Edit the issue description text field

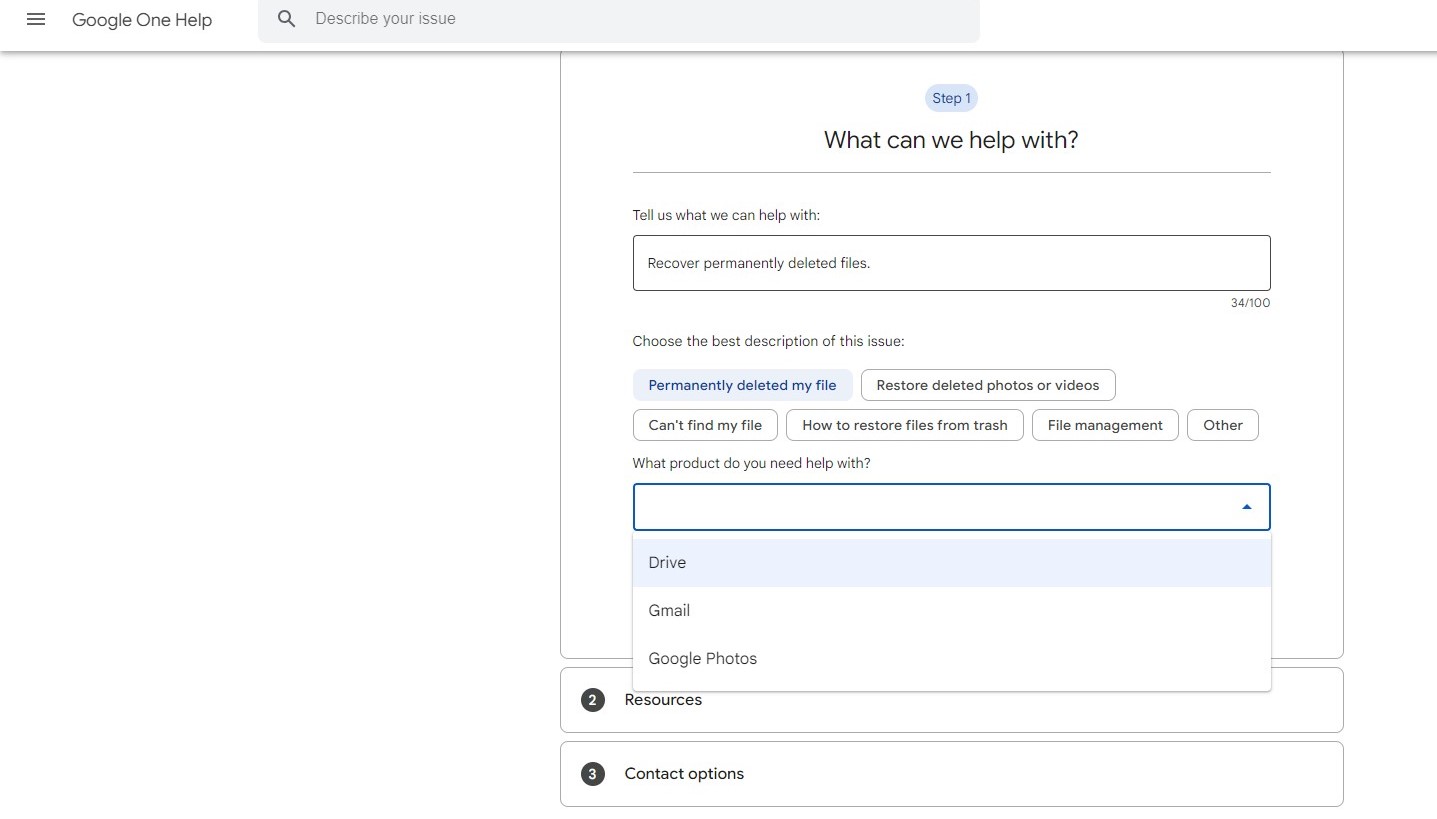click(951, 263)
